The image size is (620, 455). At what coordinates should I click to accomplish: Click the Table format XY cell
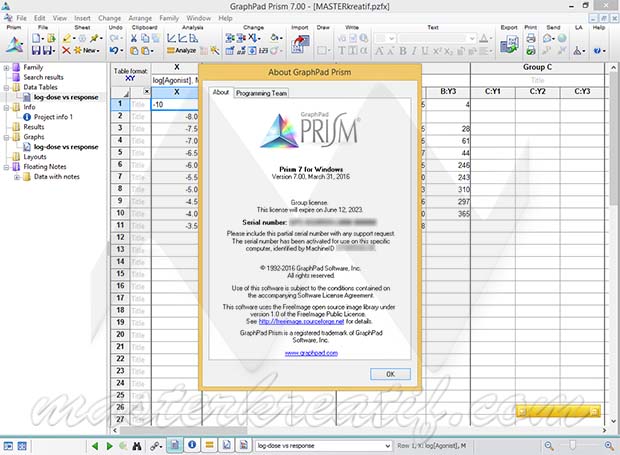pos(130,74)
